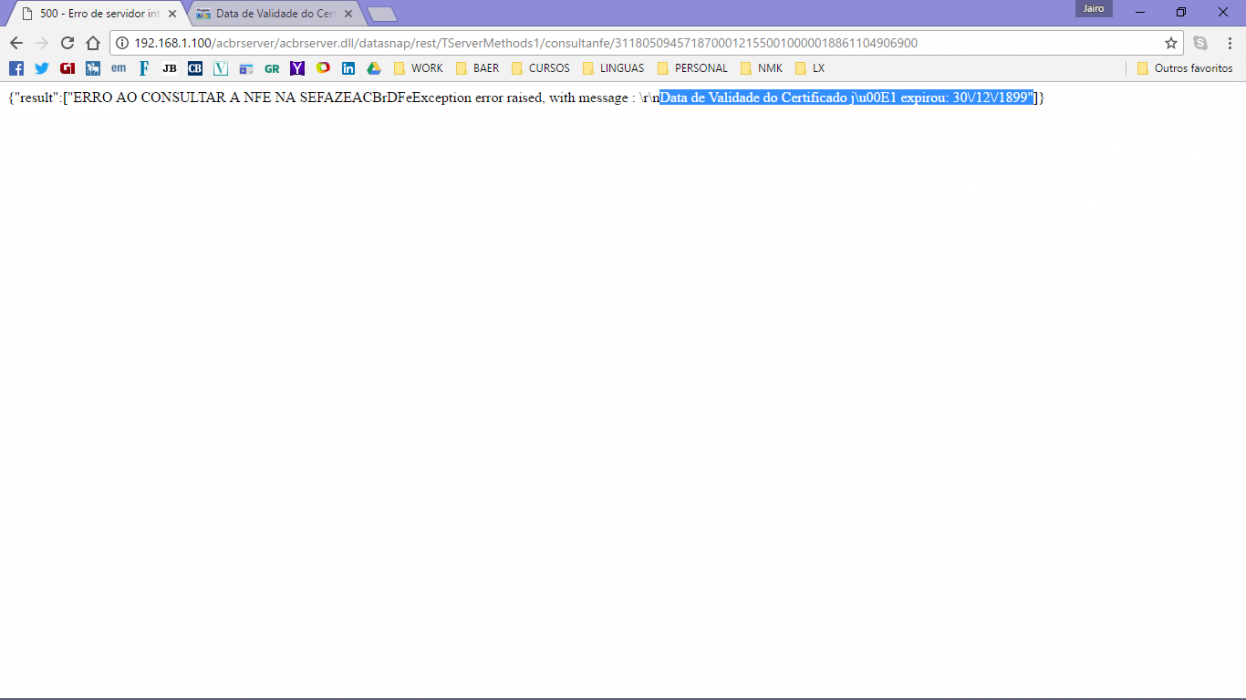
Task: Open the bookmark icon before GR
Action: (x=246, y=68)
